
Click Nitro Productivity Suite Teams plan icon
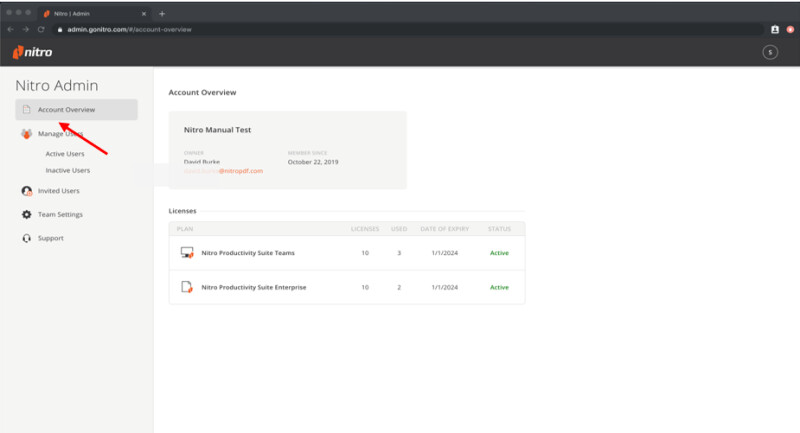tap(186, 253)
